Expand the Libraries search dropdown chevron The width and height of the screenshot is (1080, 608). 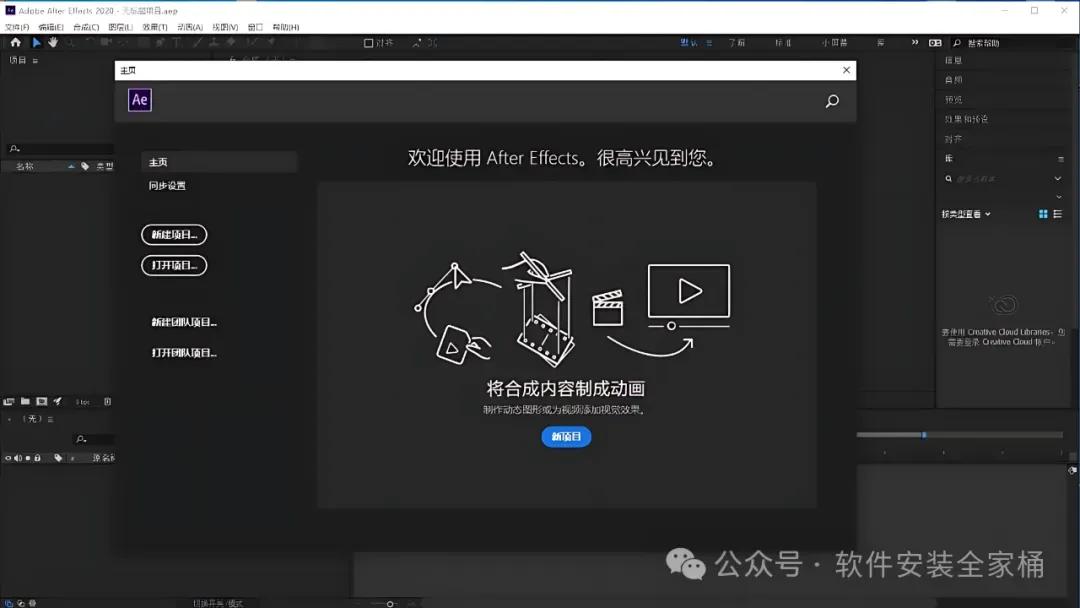pyautogui.click(x=1058, y=178)
